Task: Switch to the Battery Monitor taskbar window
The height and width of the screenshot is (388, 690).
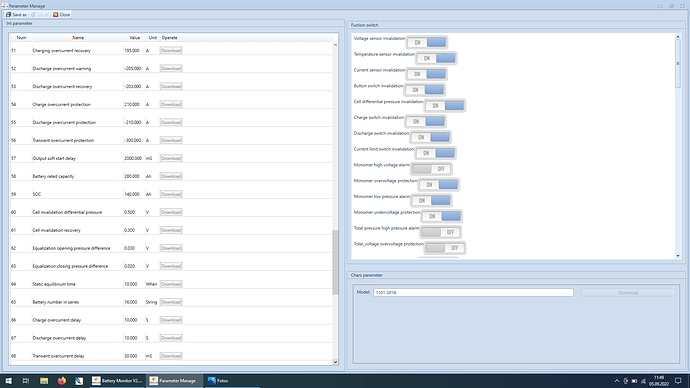Action: coord(117,381)
